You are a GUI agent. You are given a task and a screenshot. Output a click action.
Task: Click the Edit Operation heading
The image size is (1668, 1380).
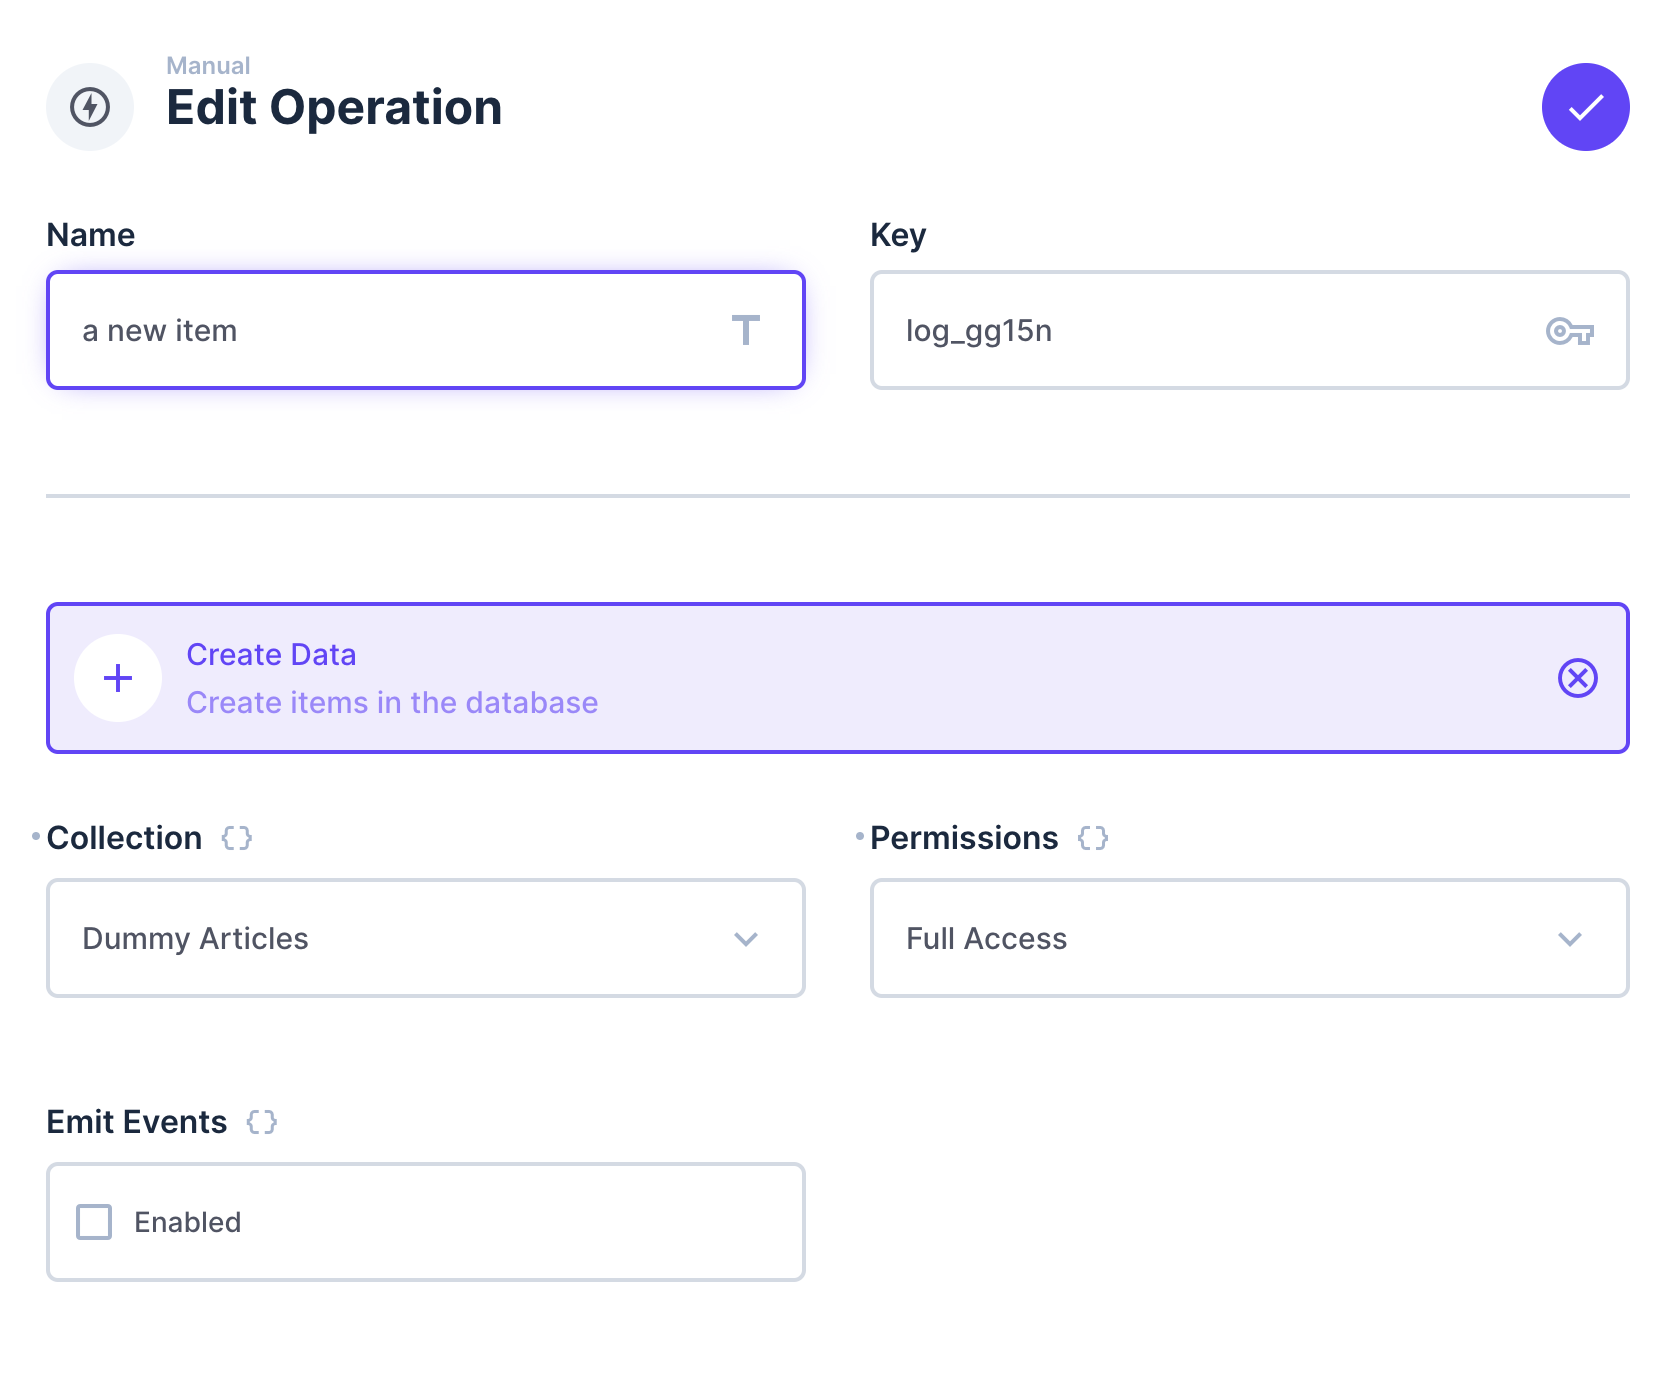click(x=334, y=107)
